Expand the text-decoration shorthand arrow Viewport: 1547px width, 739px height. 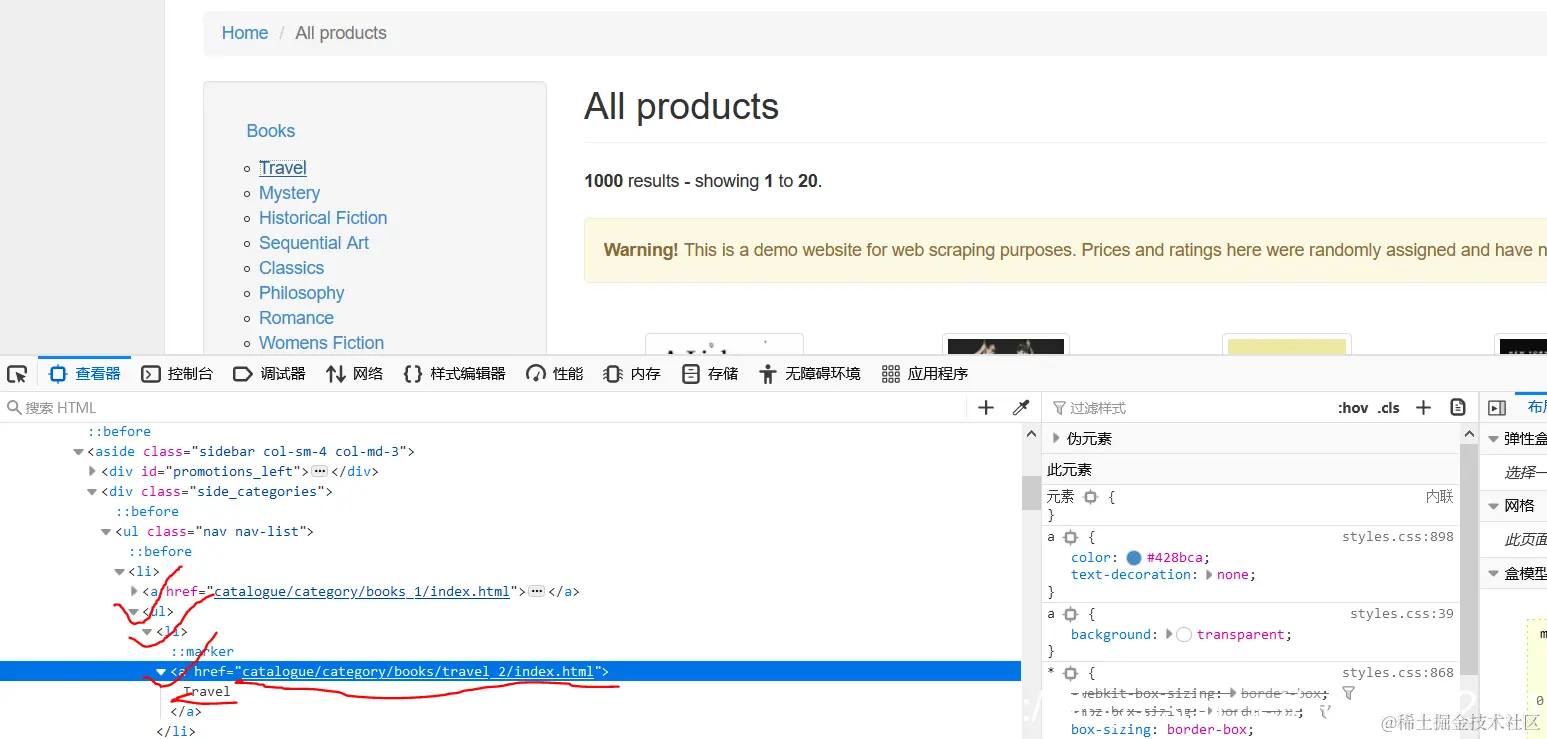pyautogui.click(x=1210, y=575)
